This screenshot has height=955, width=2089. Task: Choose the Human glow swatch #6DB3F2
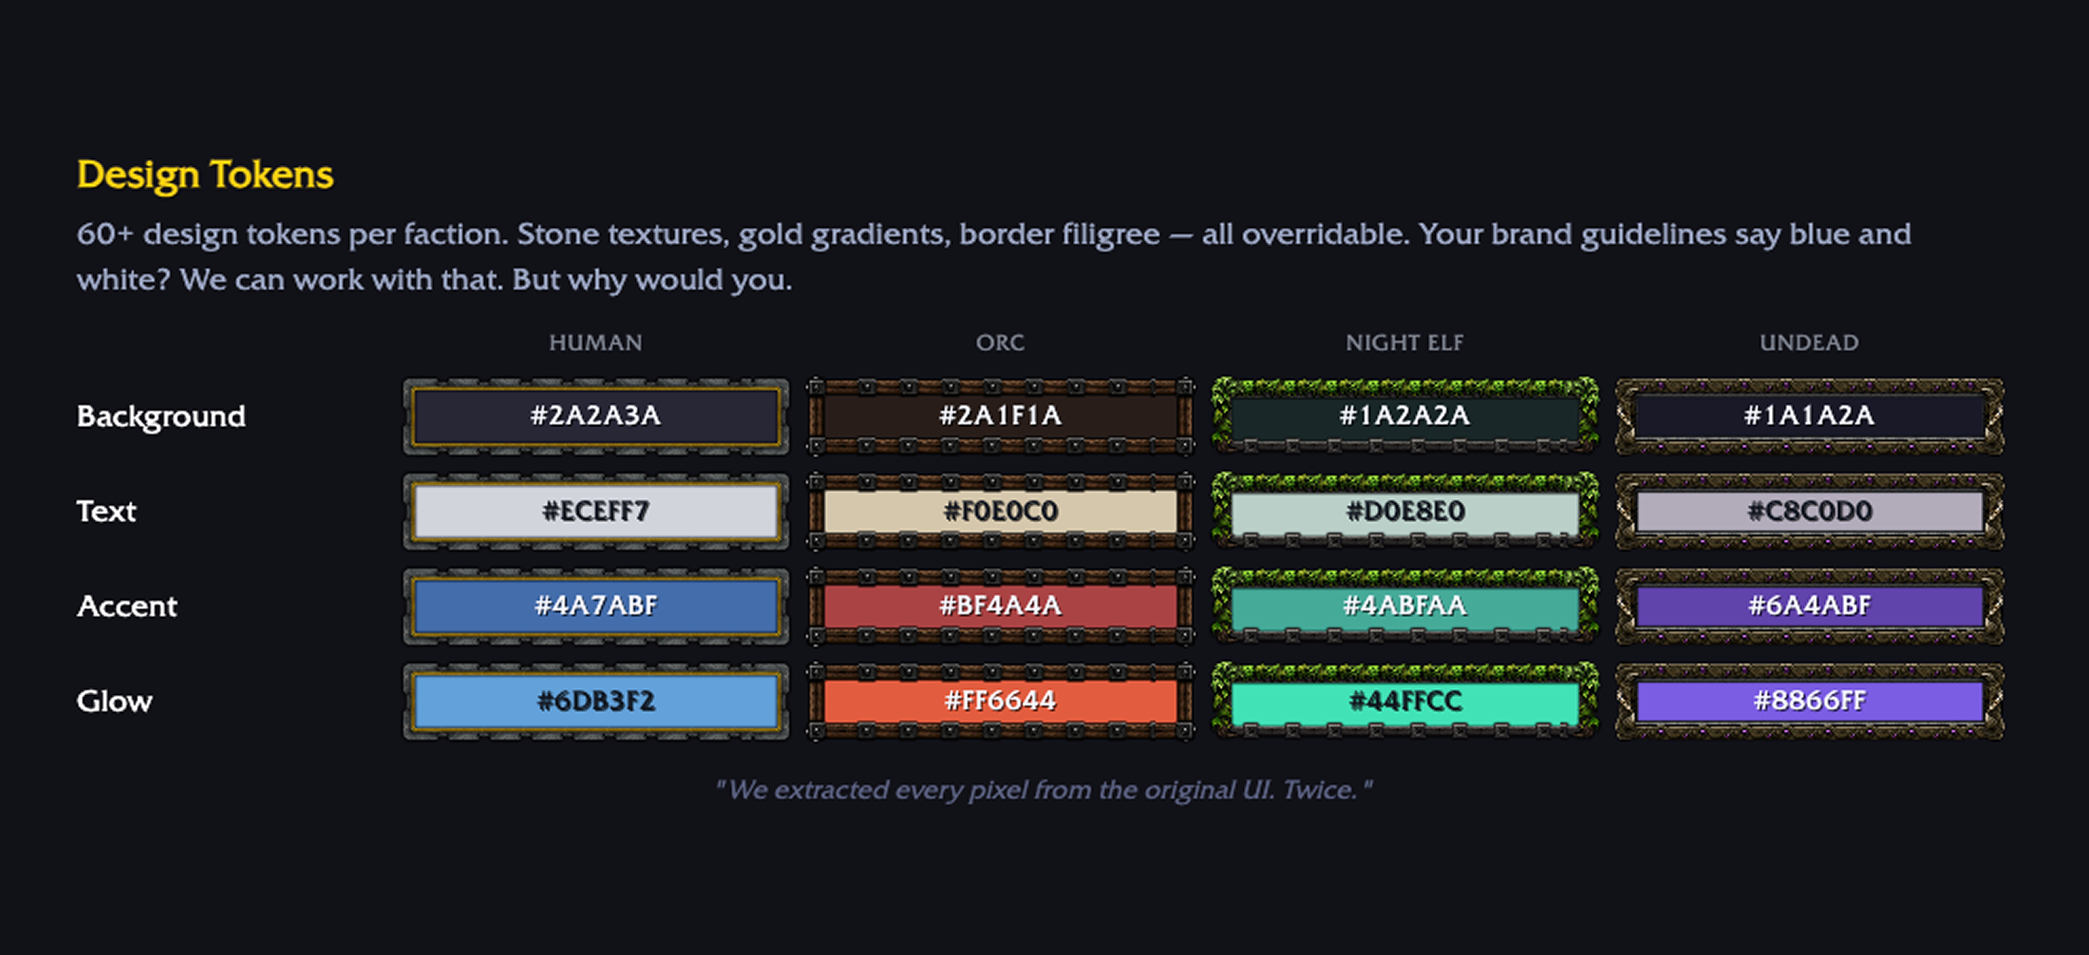[x=596, y=701]
